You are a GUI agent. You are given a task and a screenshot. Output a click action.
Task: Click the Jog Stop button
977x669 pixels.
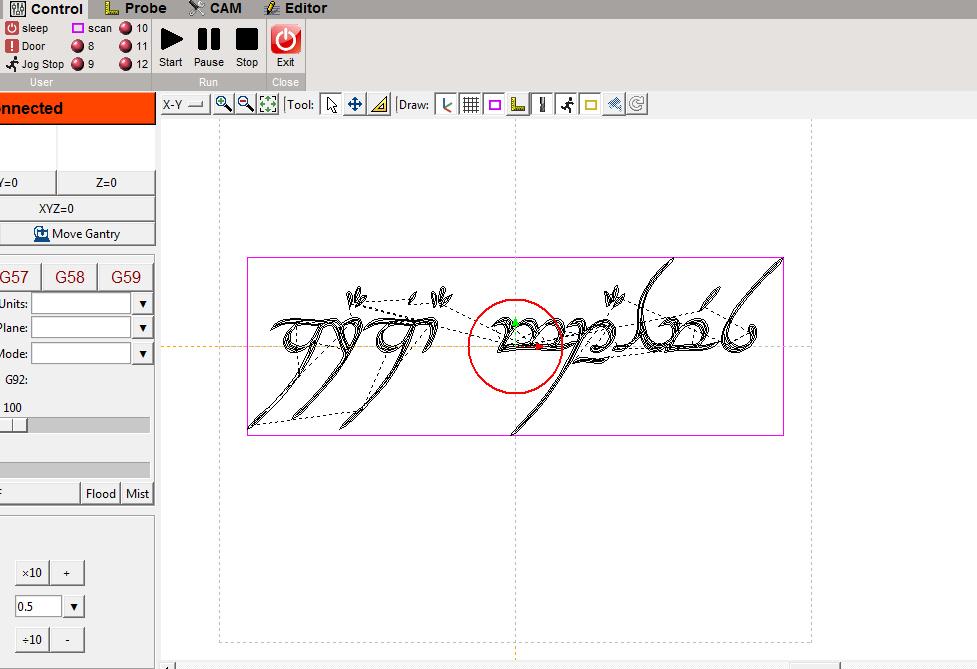(35, 64)
